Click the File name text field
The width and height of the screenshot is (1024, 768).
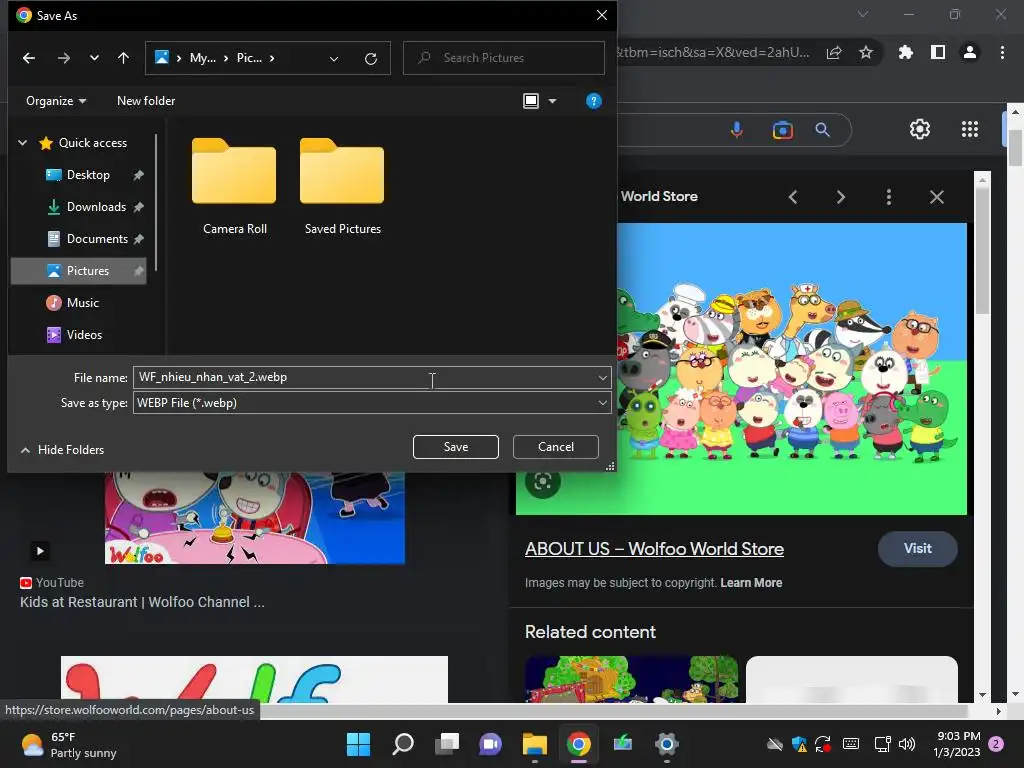click(364, 377)
